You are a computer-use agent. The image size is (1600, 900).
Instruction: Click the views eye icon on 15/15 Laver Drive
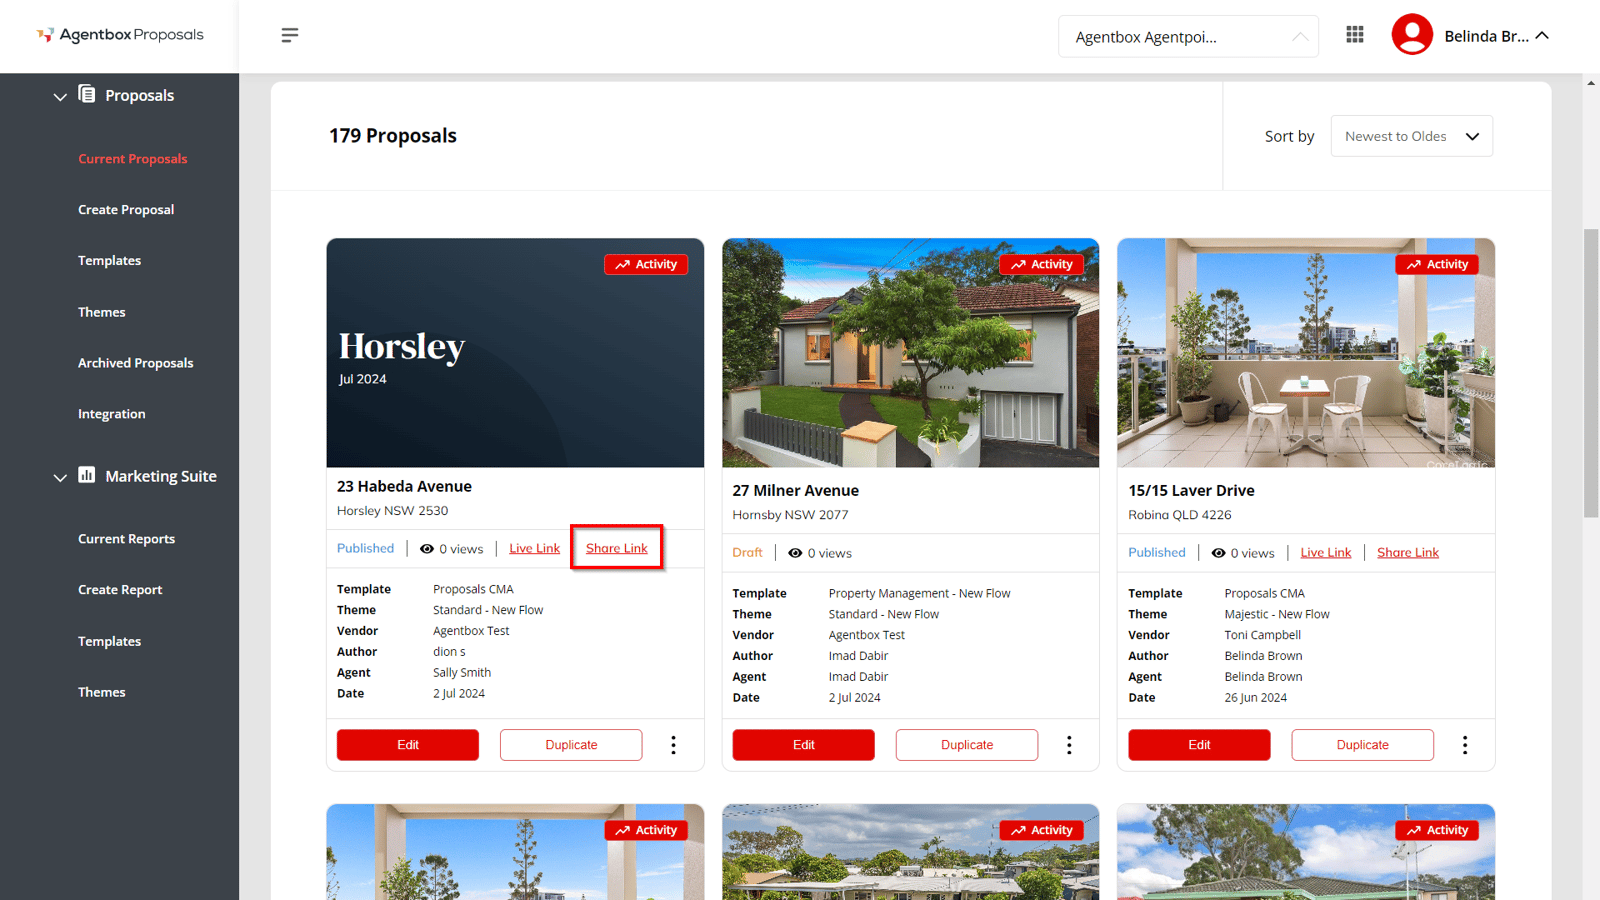point(1218,553)
